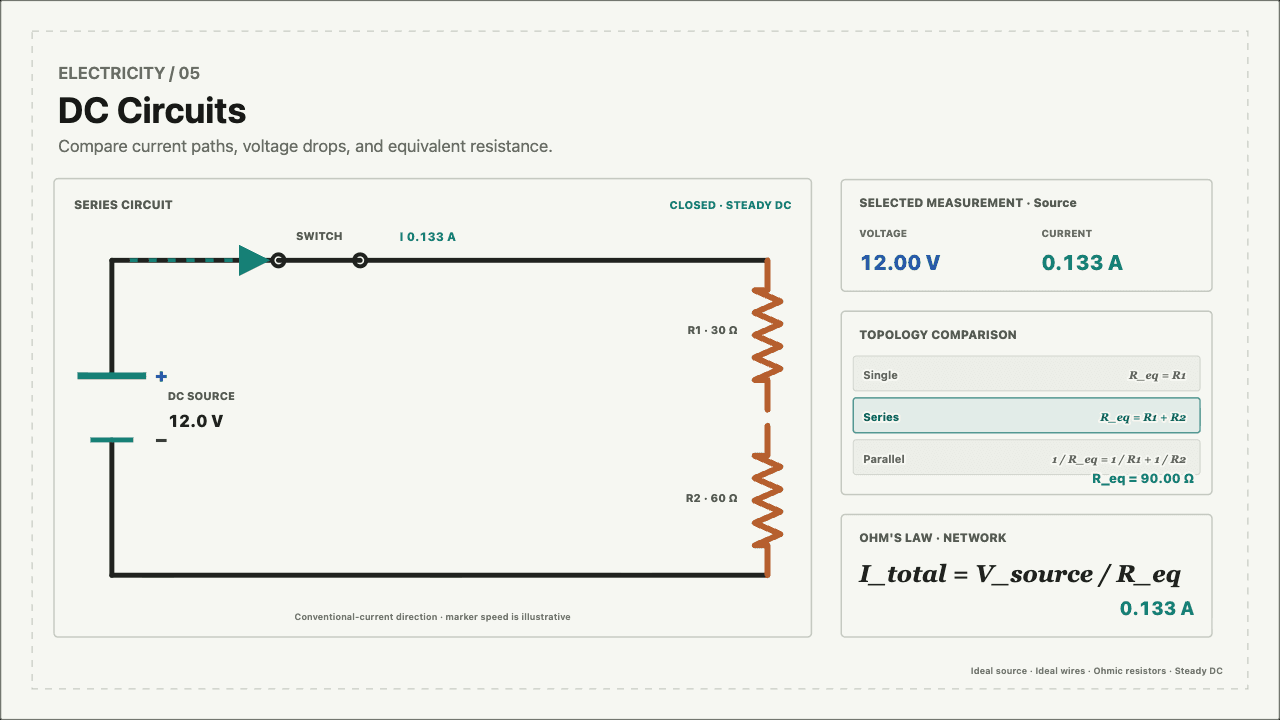Screen dimensions: 1280x720
Task: Click the ELECTRICITY / 05 breadcrumb
Action: coord(129,73)
